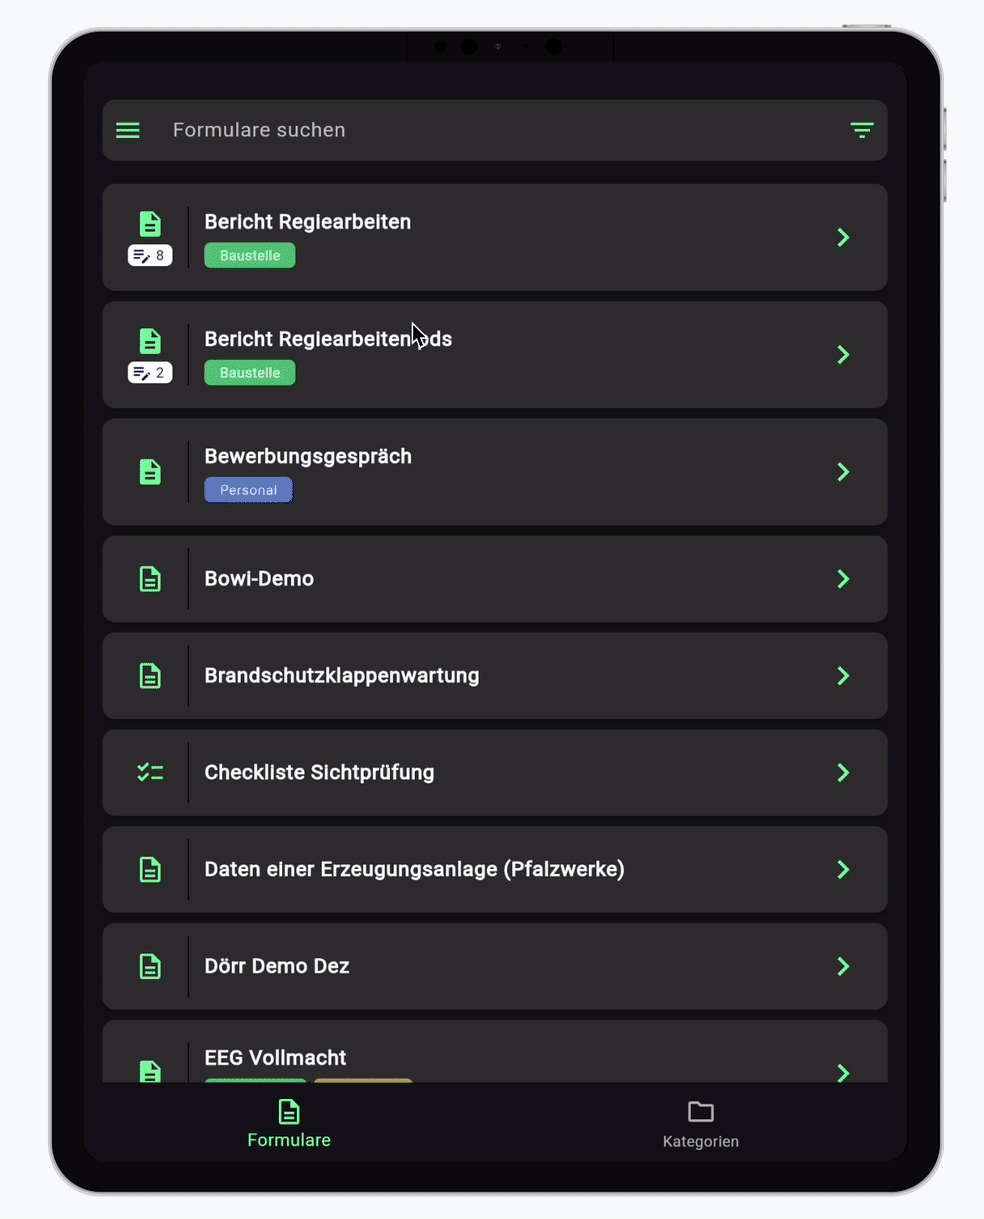Open the filter options icon
This screenshot has width=984, height=1219.
point(861,130)
